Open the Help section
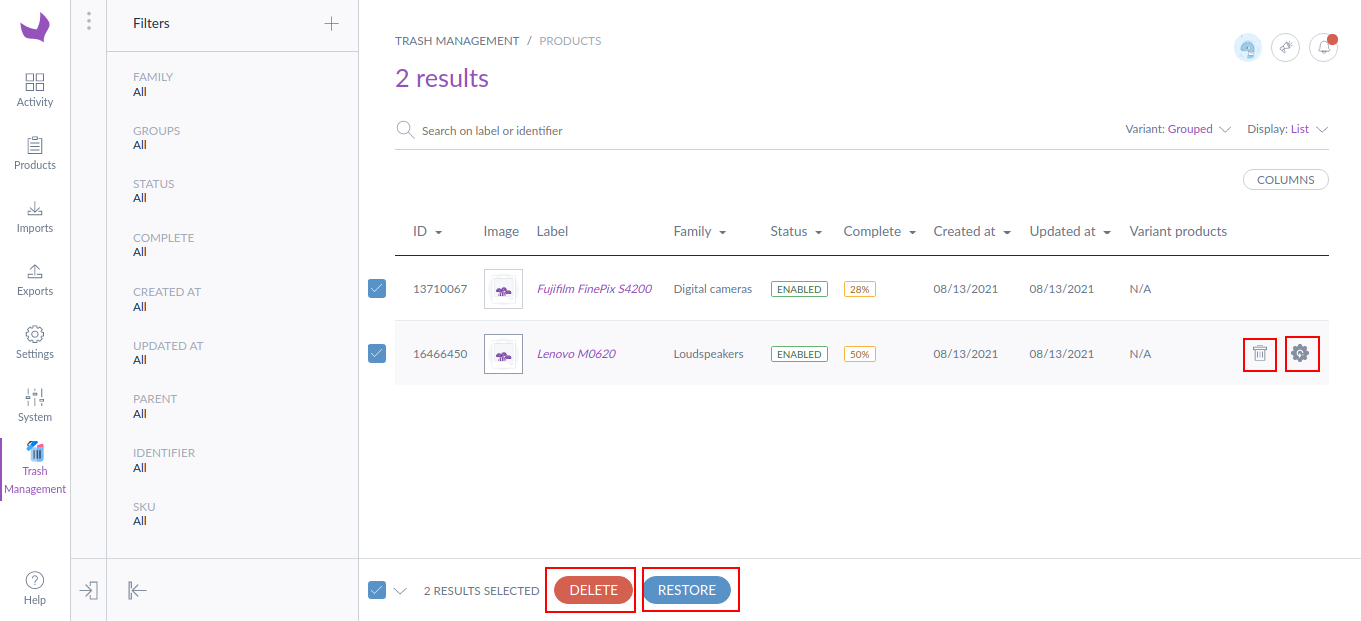 click(x=35, y=588)
